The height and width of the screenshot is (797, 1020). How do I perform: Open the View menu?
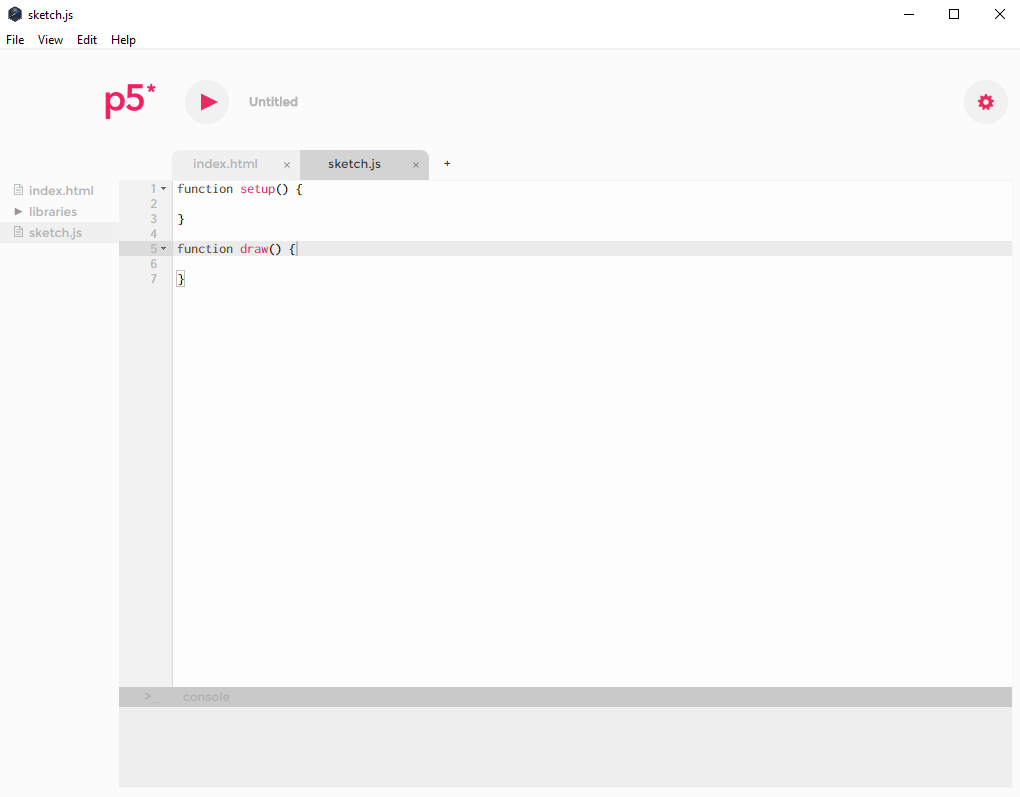point(50,40)
